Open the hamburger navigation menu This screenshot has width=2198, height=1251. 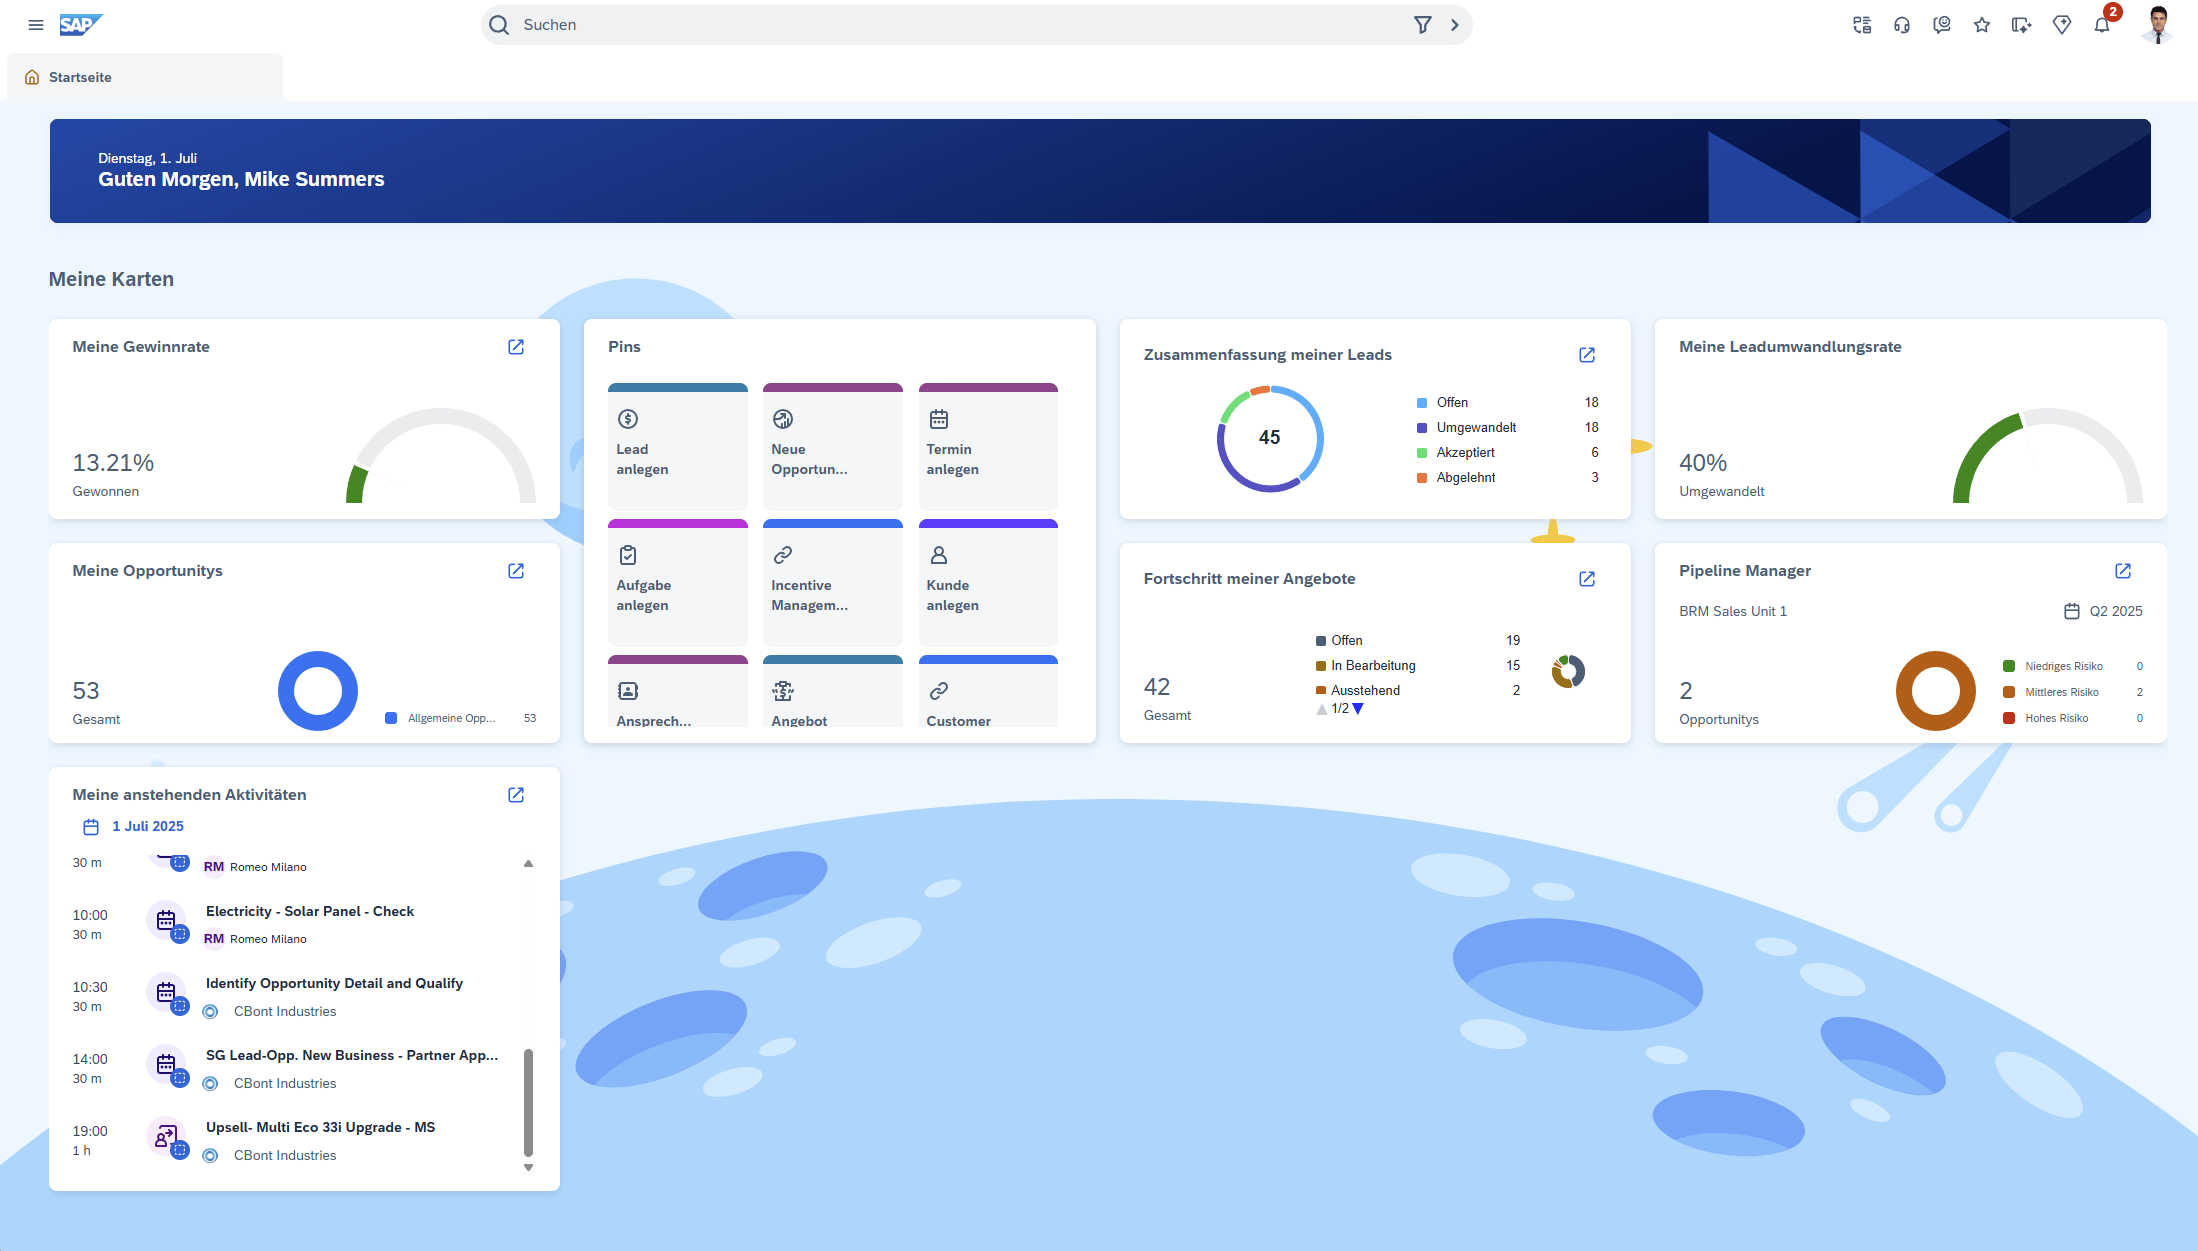36,25
